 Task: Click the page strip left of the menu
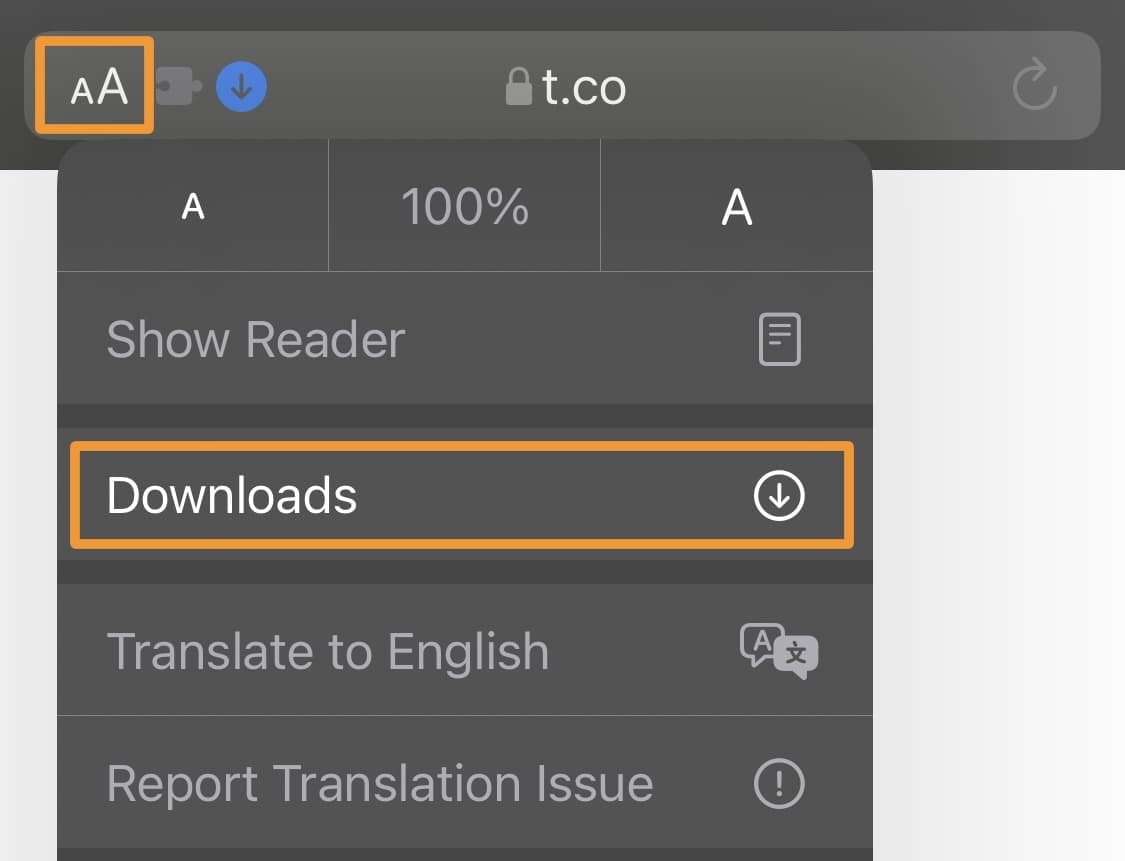28,500
